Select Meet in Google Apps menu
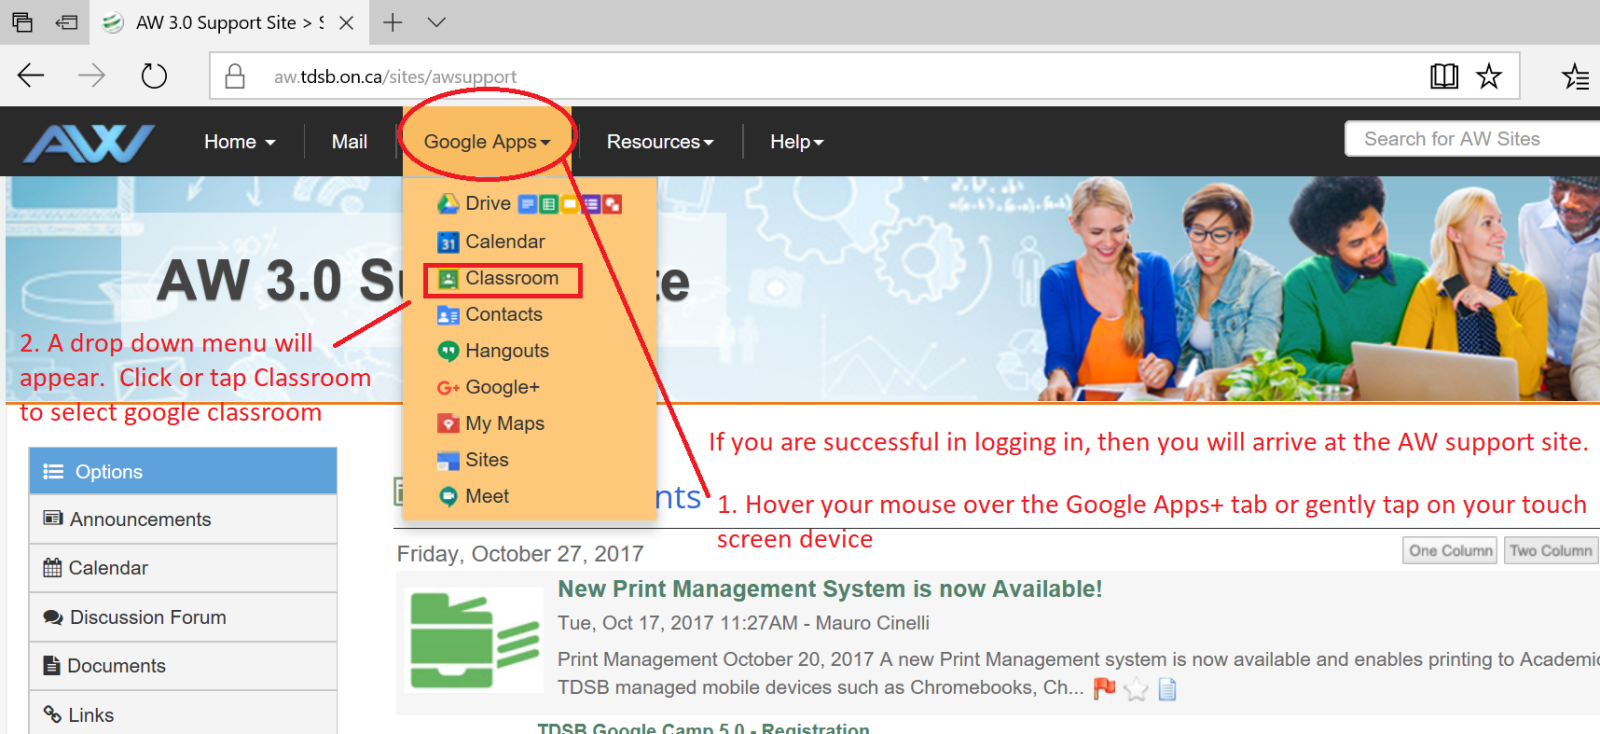The image size is (1600, 734). click(487, 496)
